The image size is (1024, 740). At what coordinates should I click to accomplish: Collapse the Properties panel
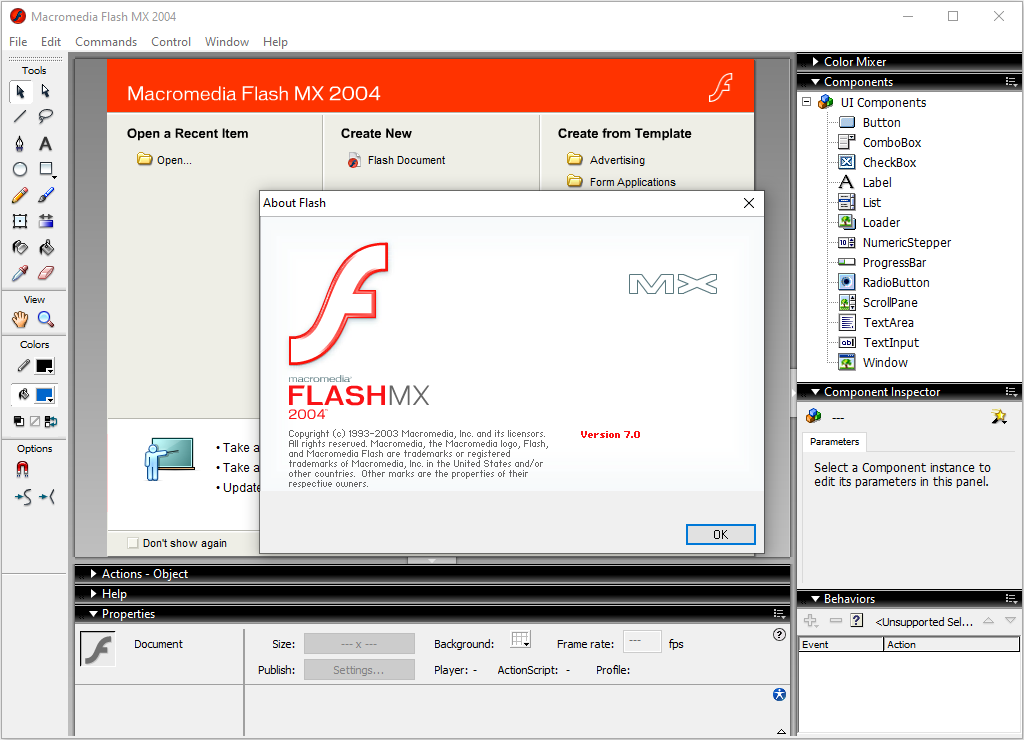pos(93,614)
